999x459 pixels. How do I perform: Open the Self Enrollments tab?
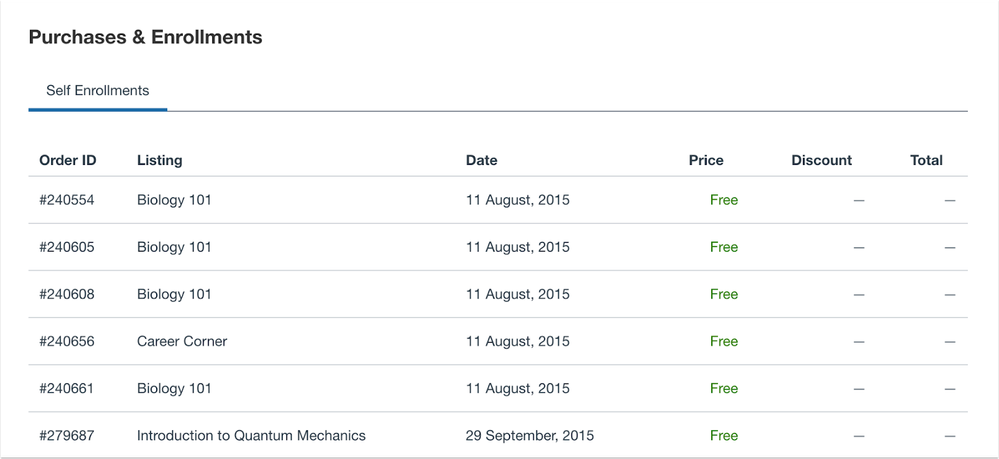click(97, 91)
